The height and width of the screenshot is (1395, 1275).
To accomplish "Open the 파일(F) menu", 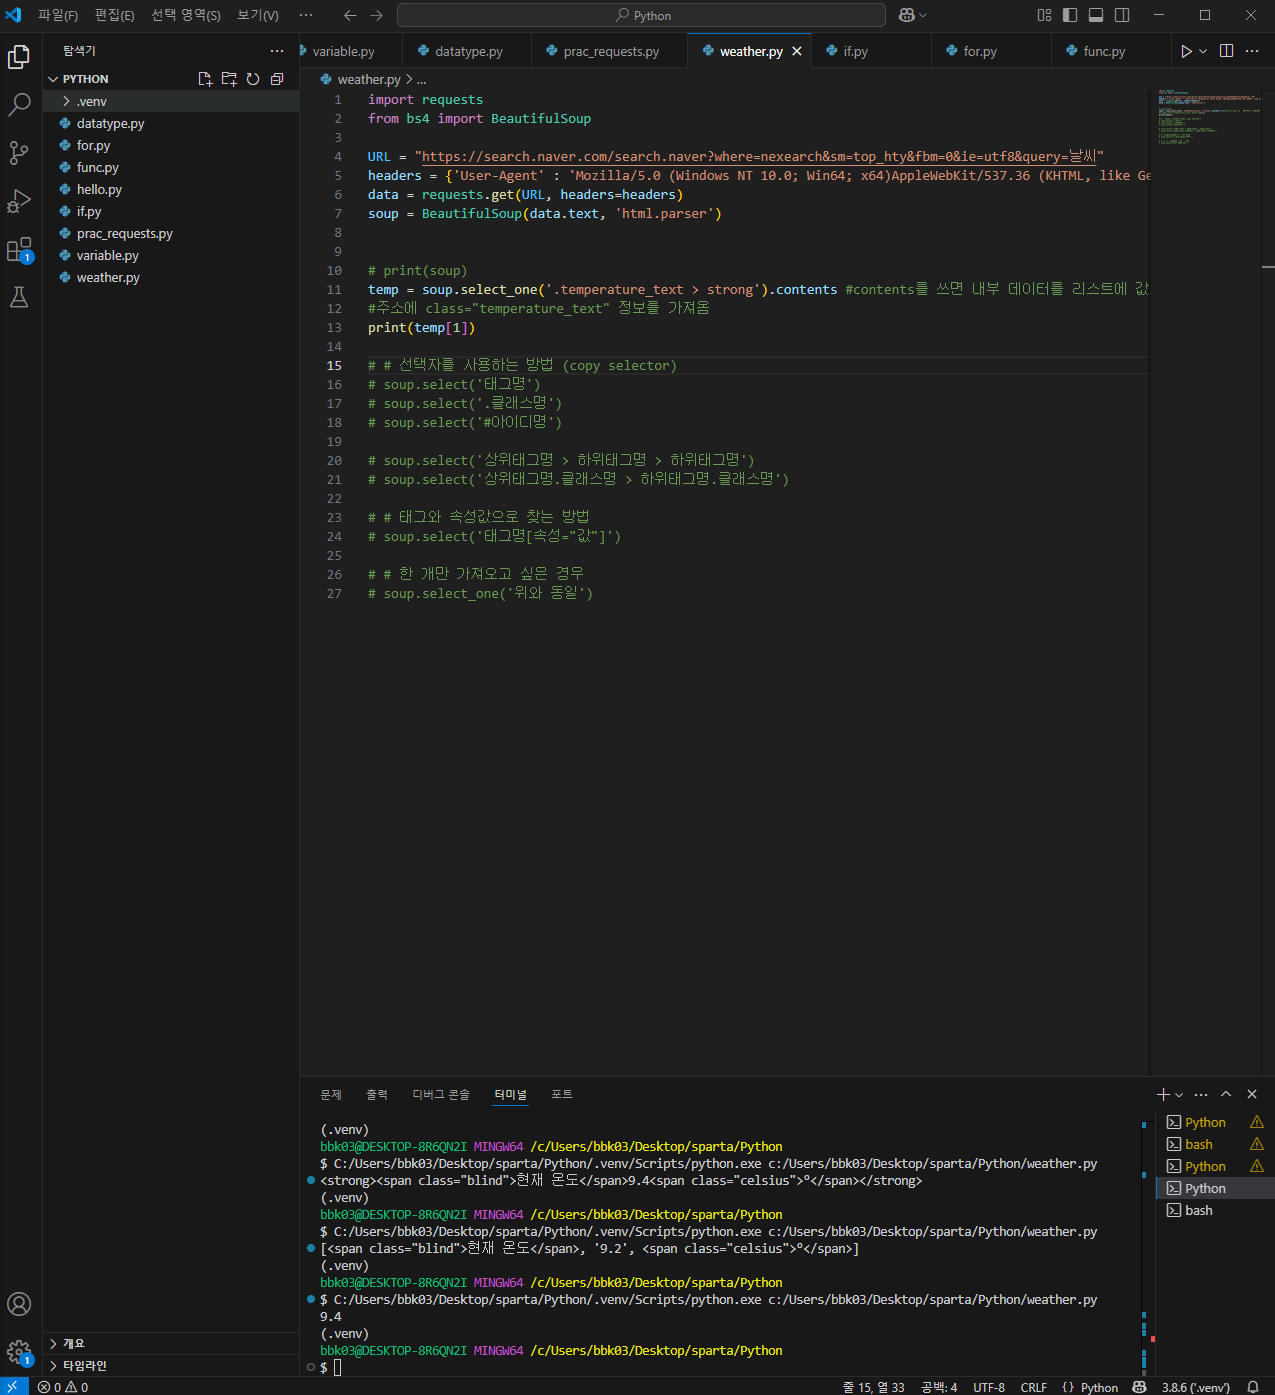I will (x=58, y=15).
